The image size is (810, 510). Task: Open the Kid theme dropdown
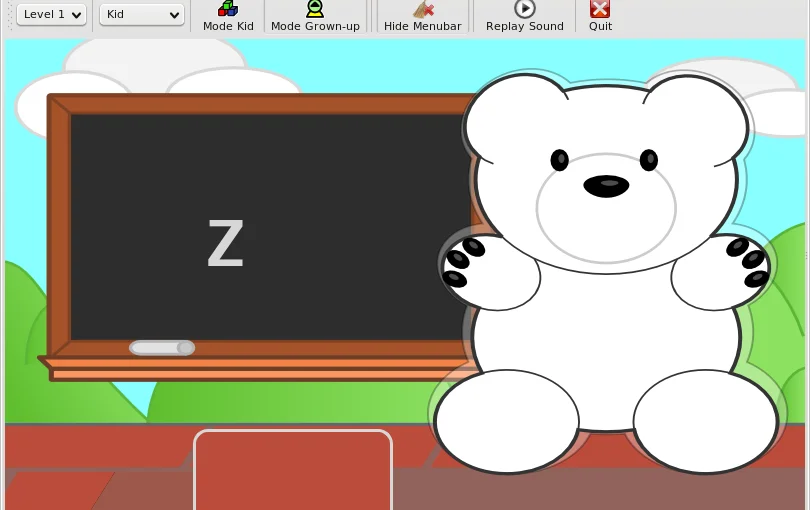tap(142, 14)
